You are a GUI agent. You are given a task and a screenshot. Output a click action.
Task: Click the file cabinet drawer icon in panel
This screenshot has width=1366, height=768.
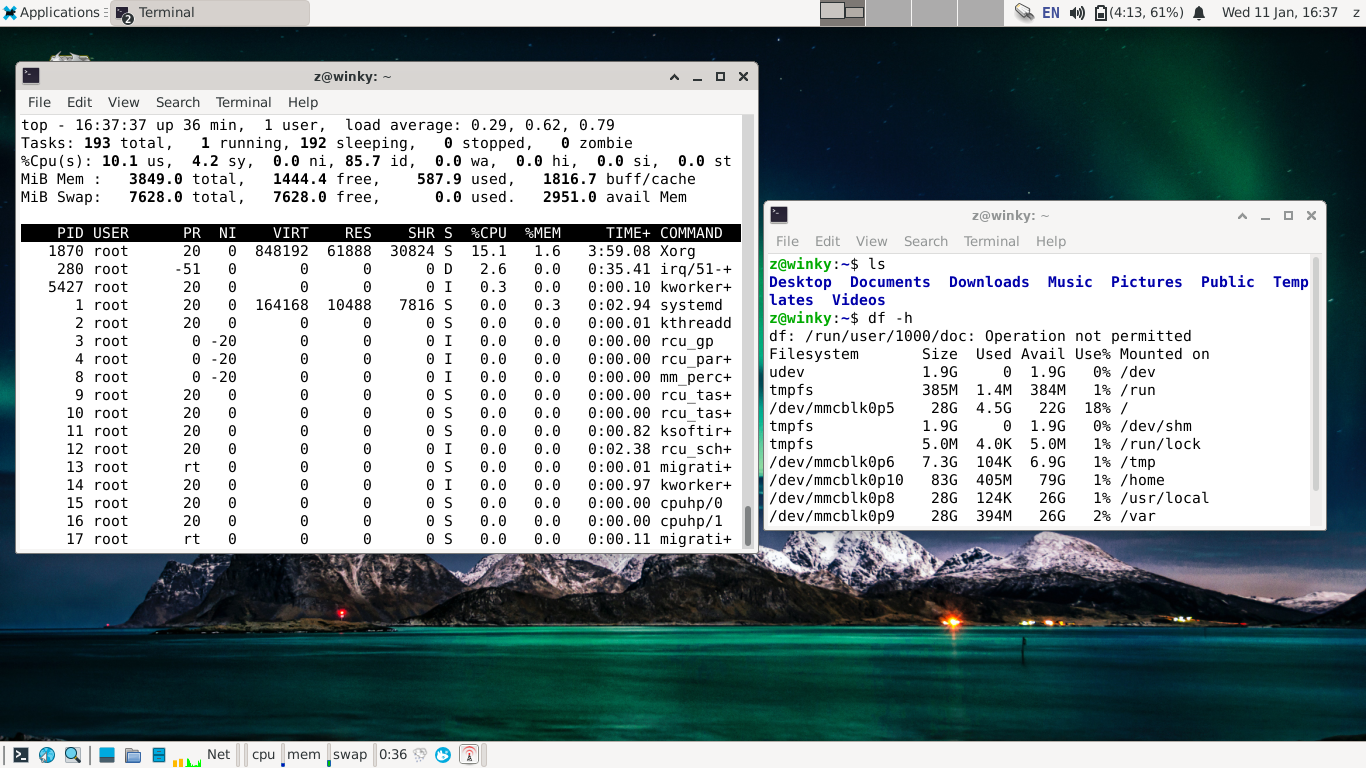(x=159, y=755)
